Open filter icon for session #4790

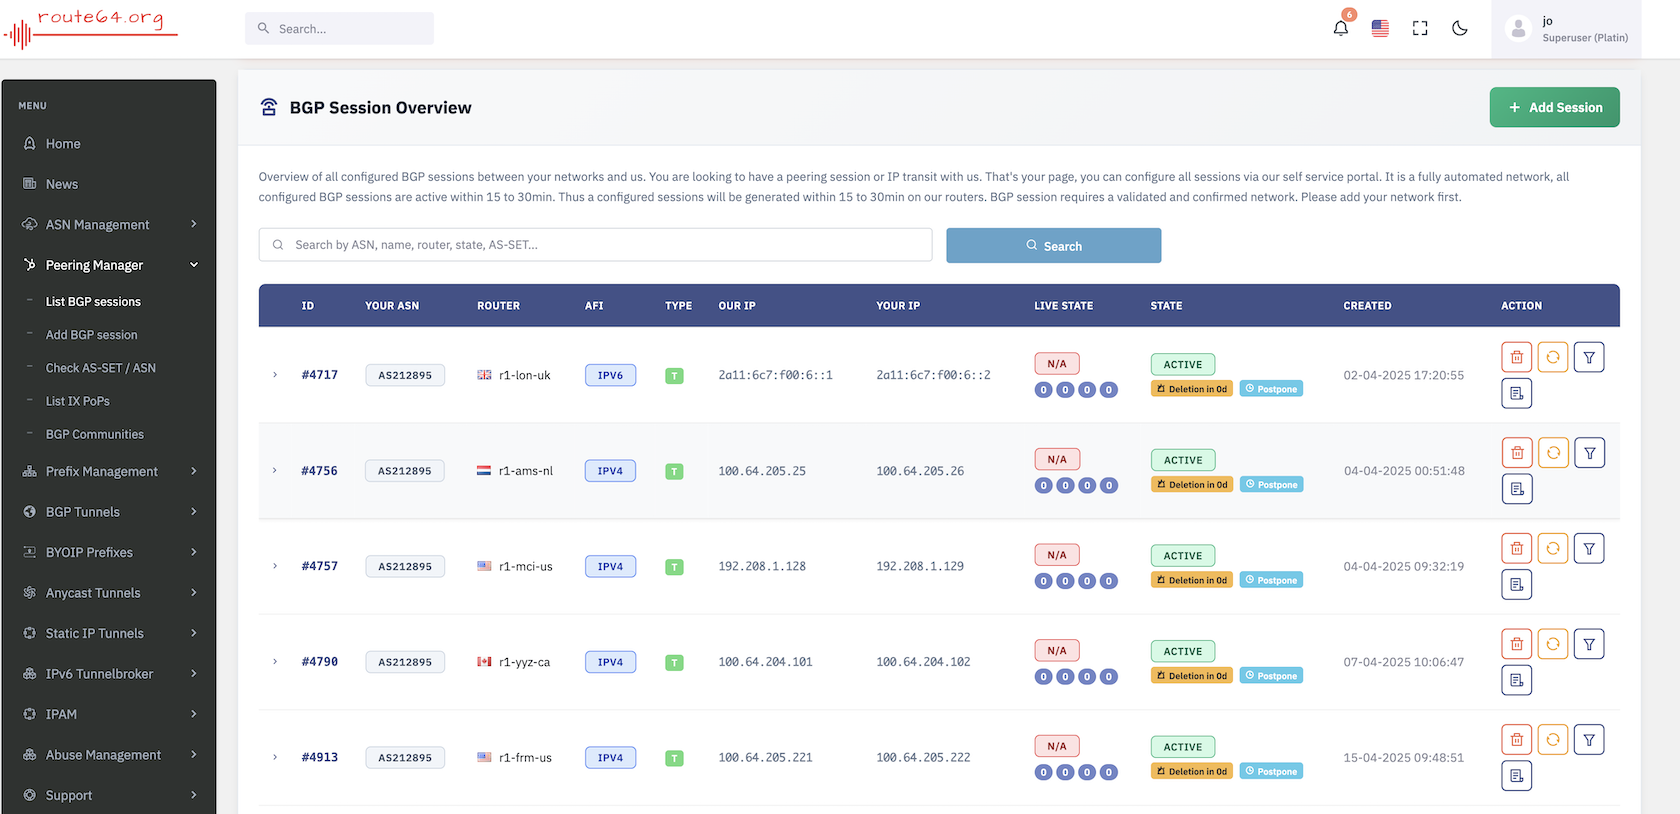[x=1589, y=644]
